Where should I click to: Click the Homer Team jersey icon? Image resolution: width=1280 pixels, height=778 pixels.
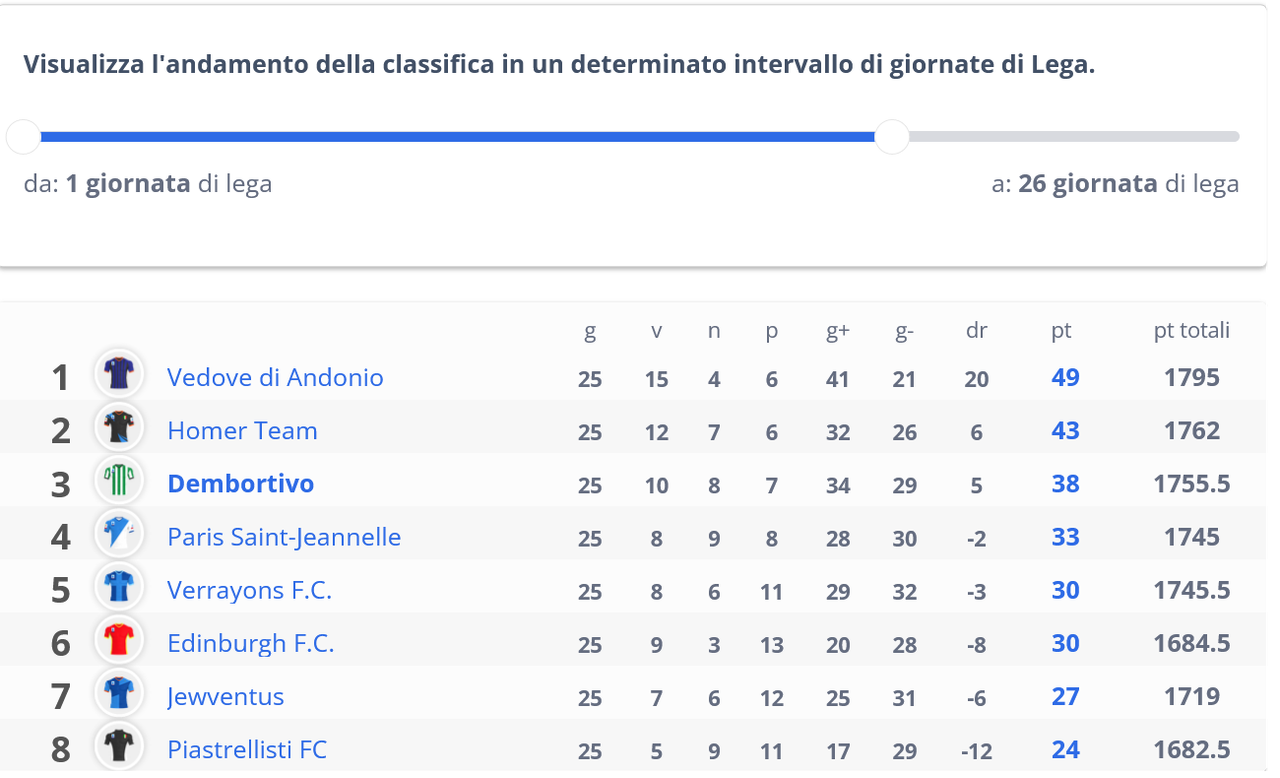click(119, 428)
